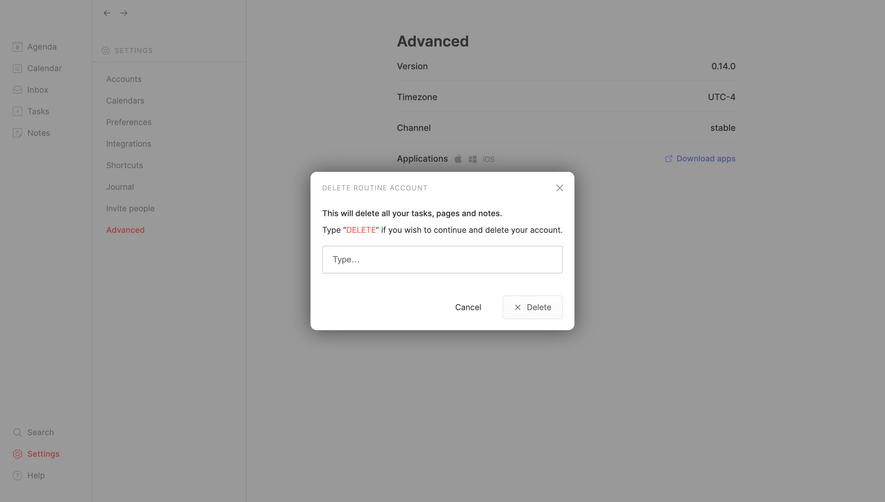
Task: Click the Apple icon beside Applications
Action: (458, 159)
